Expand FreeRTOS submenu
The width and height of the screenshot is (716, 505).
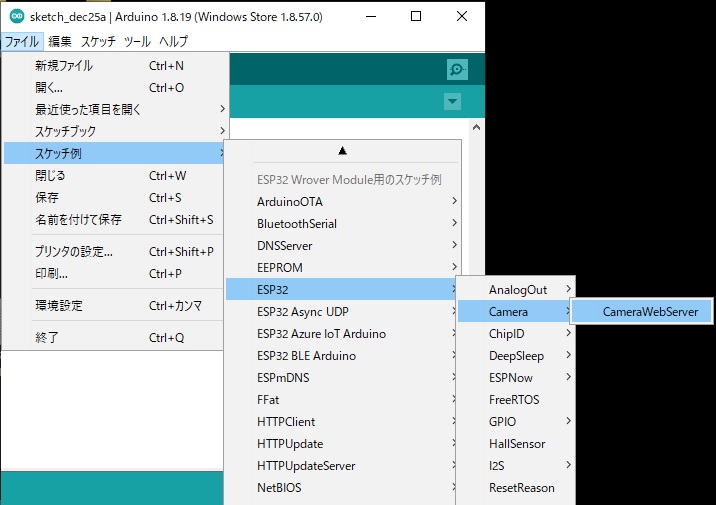tap(516, 400)
